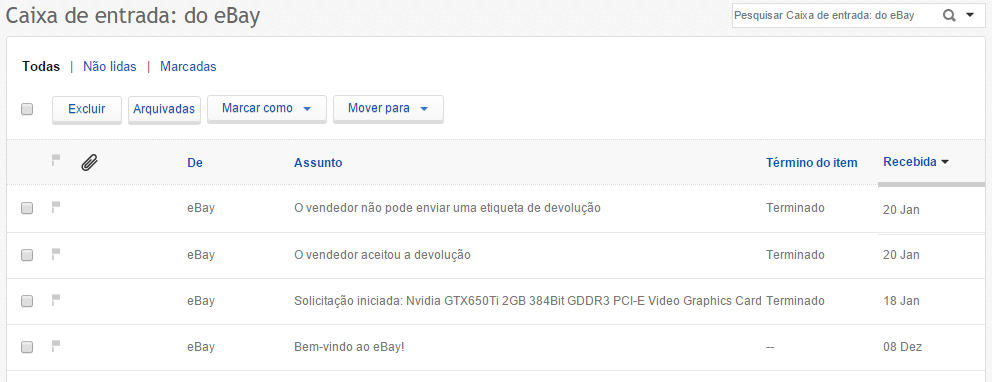
Task: Sort by Término do item column
Action: (812, 163)
